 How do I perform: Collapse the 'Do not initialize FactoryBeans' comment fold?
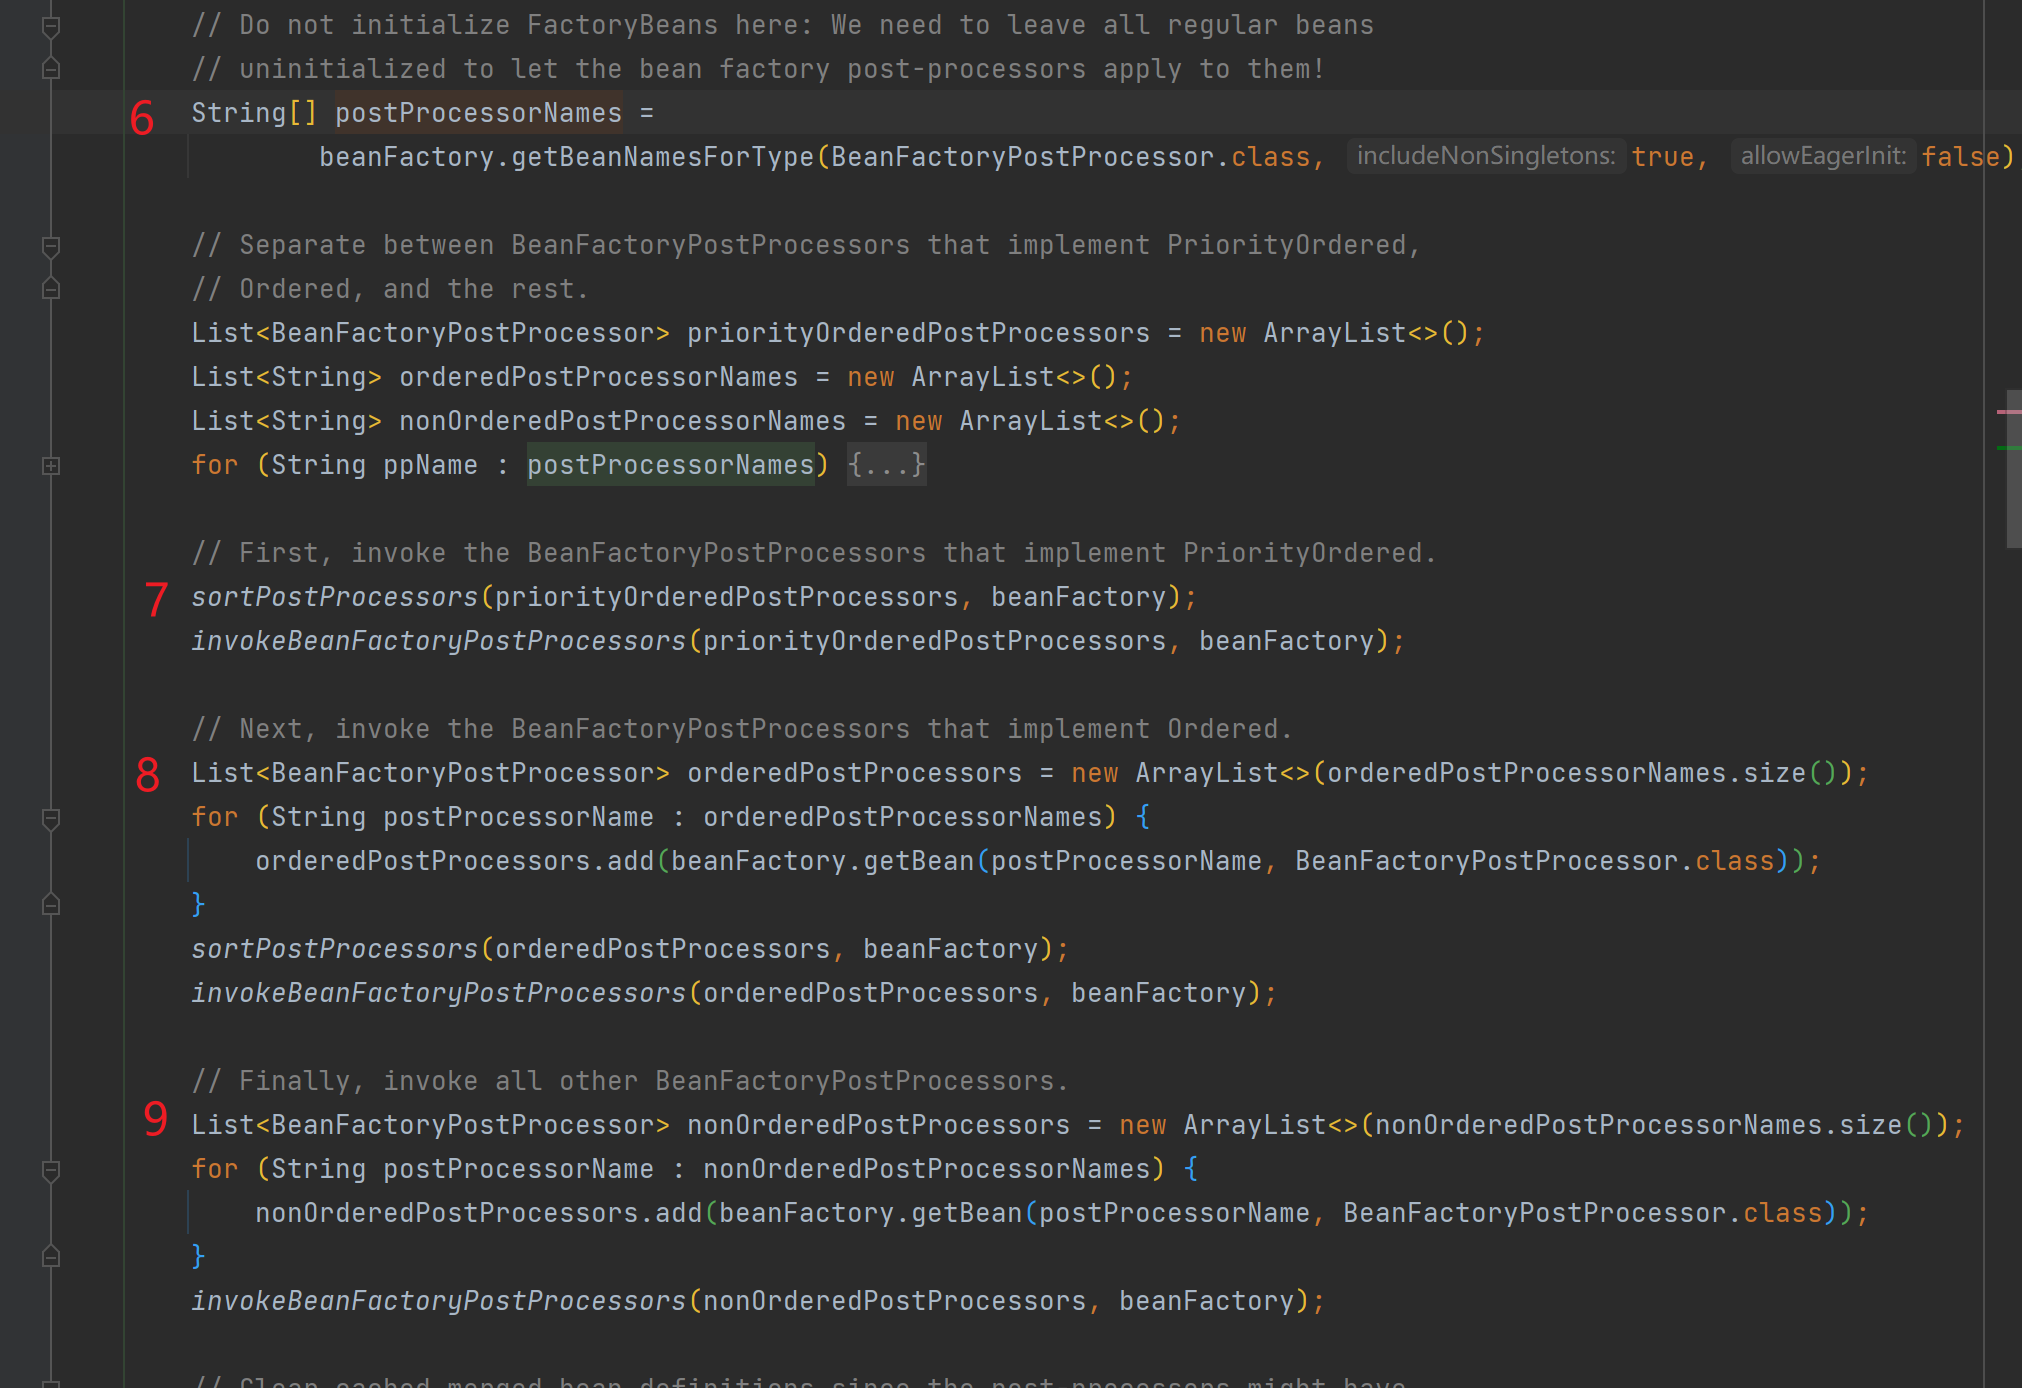(51, 27)
